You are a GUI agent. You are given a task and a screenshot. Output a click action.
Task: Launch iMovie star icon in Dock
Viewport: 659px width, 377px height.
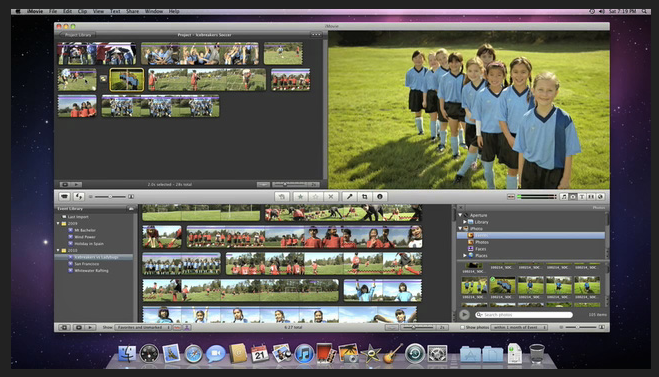pos(371,353)
